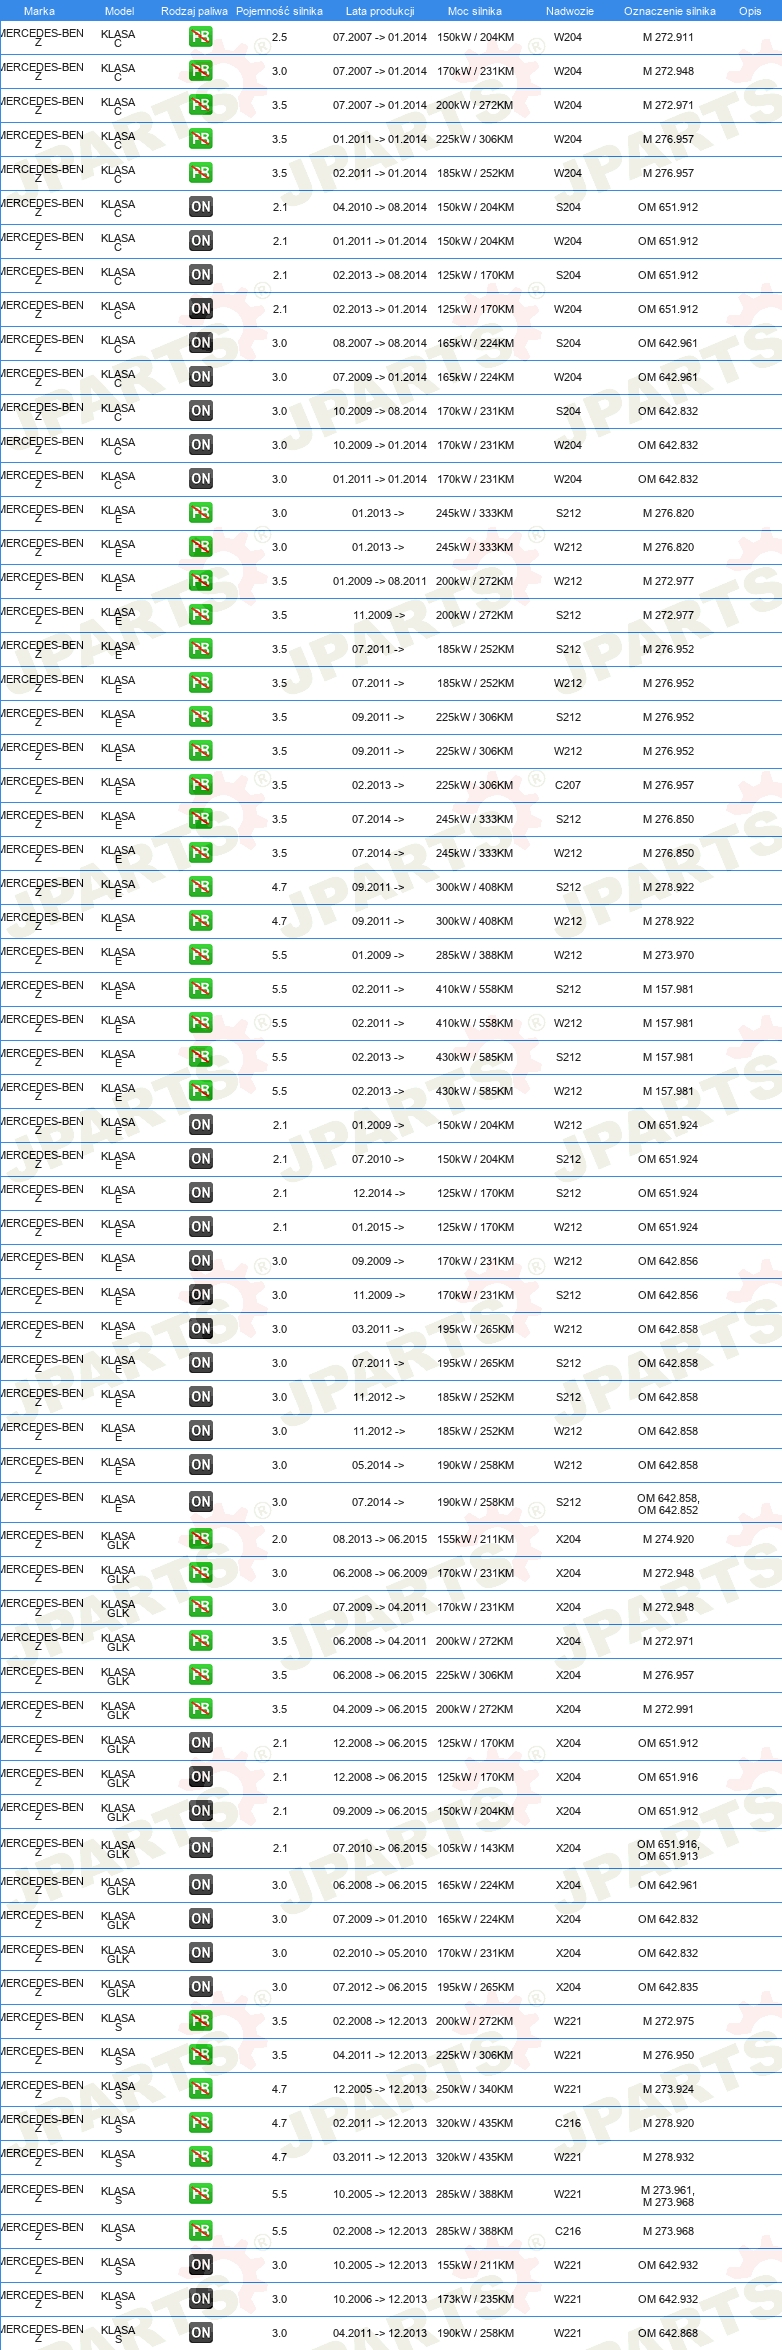
Task: Click the PB icon in the 285kW C216 row
Action: point(201,2231)
